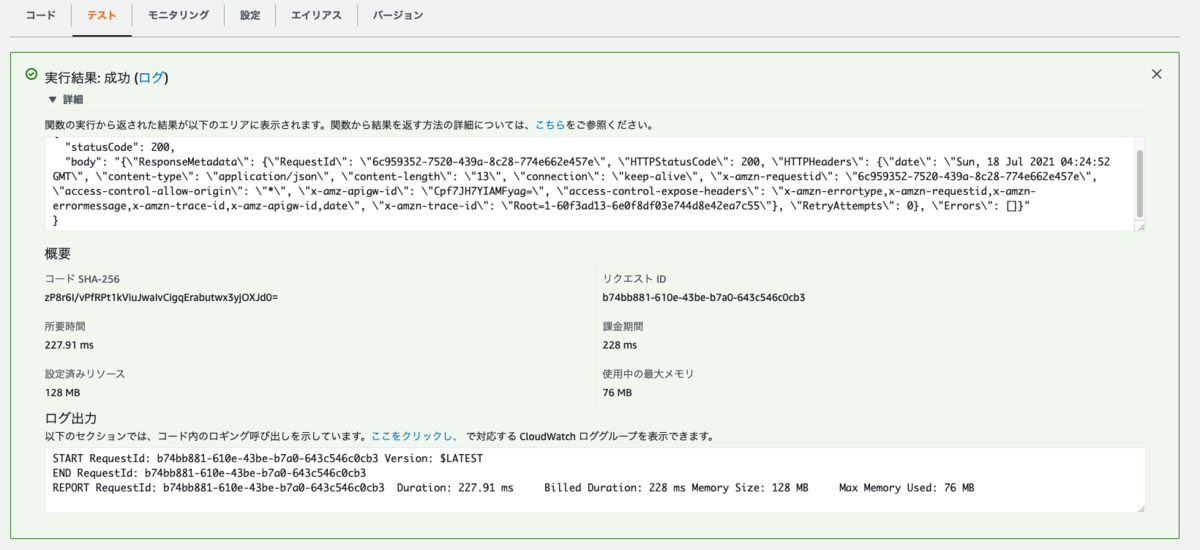Viewport: 1200px width, 550px height.
Task: Click the REPORT RequestId log line
Action: 513,488
